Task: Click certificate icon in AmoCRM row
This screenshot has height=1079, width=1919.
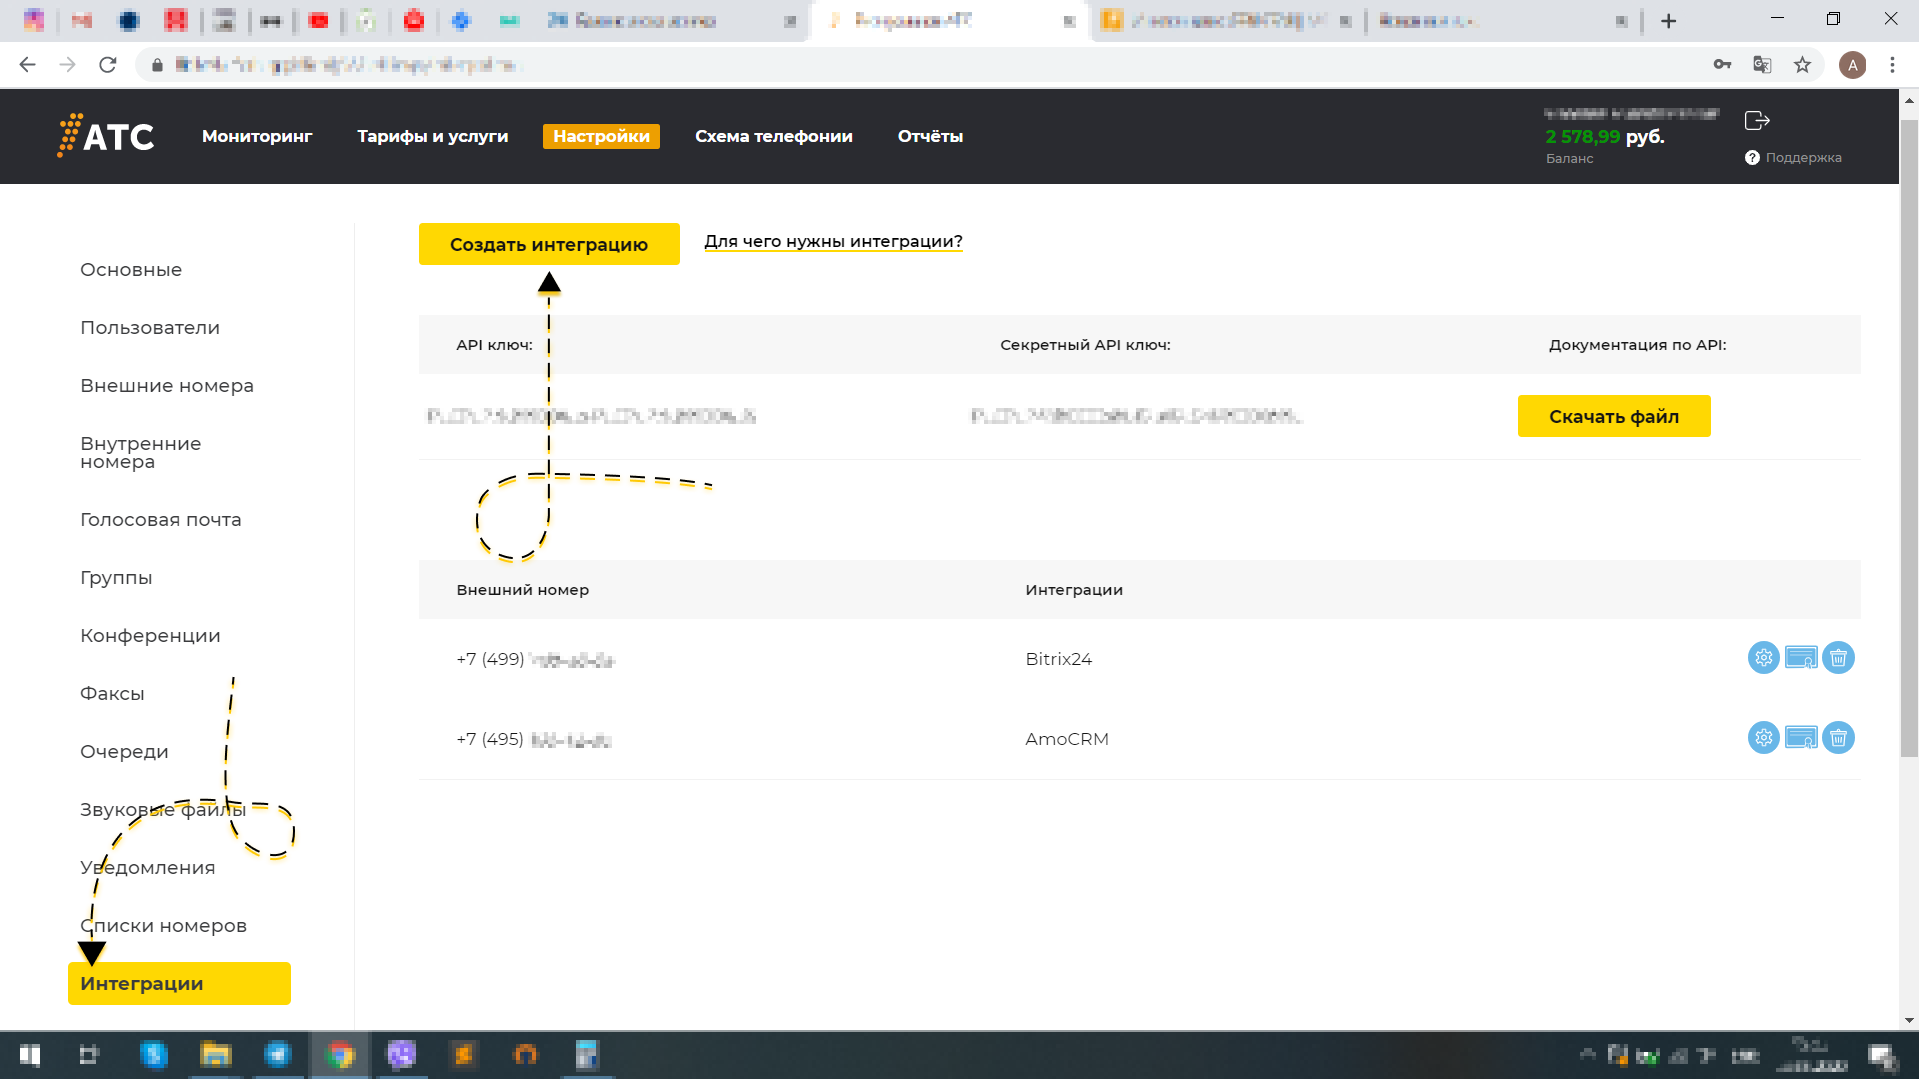Action: point(1800,738)
